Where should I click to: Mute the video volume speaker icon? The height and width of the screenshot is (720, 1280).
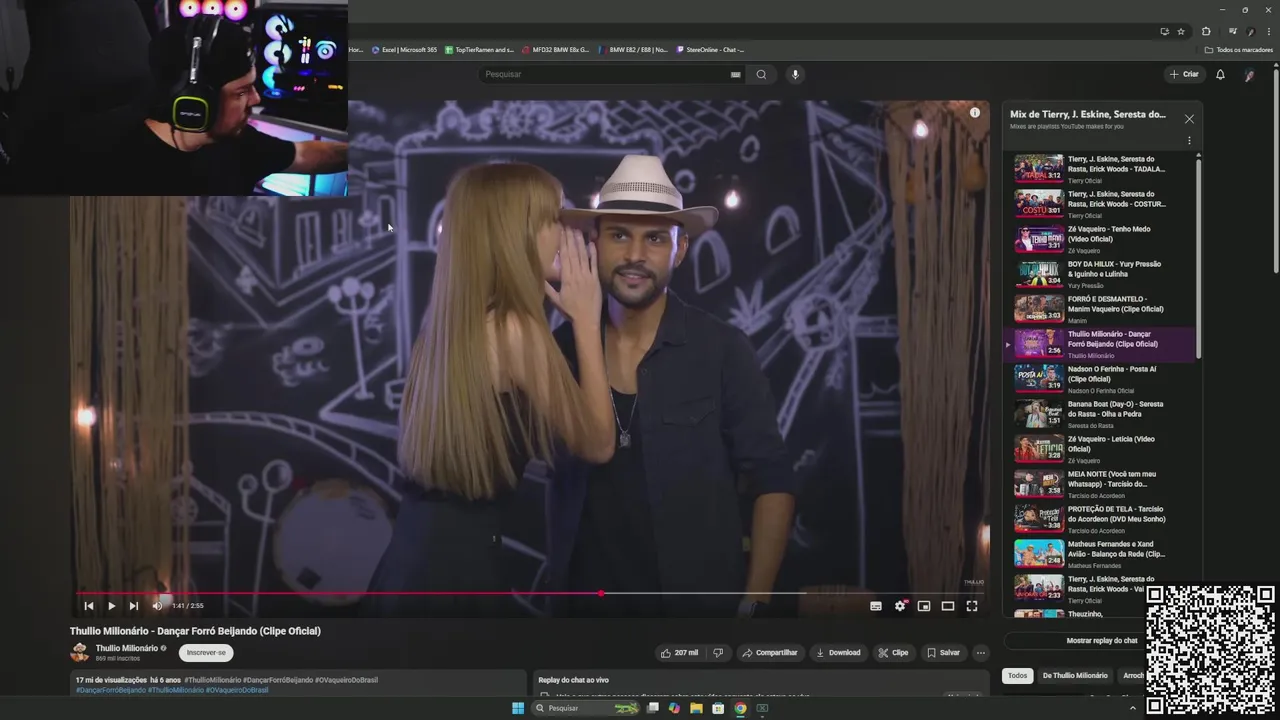pyautogui.click(x=157, y=606)
